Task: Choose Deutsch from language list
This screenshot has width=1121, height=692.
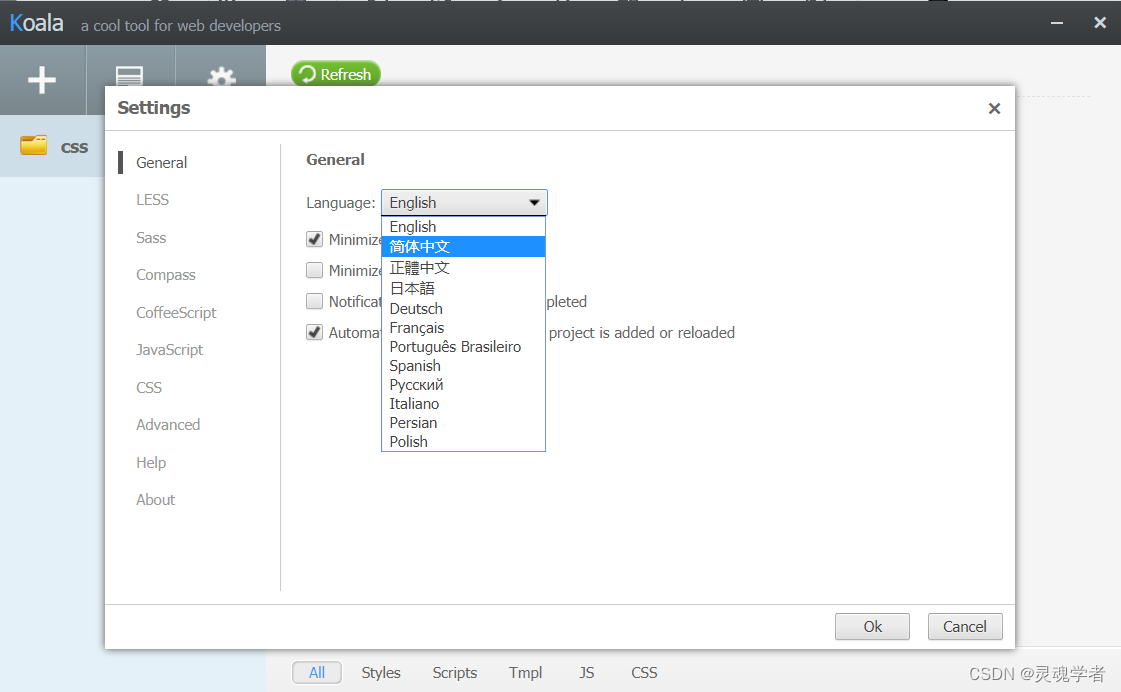Action: 463,309
